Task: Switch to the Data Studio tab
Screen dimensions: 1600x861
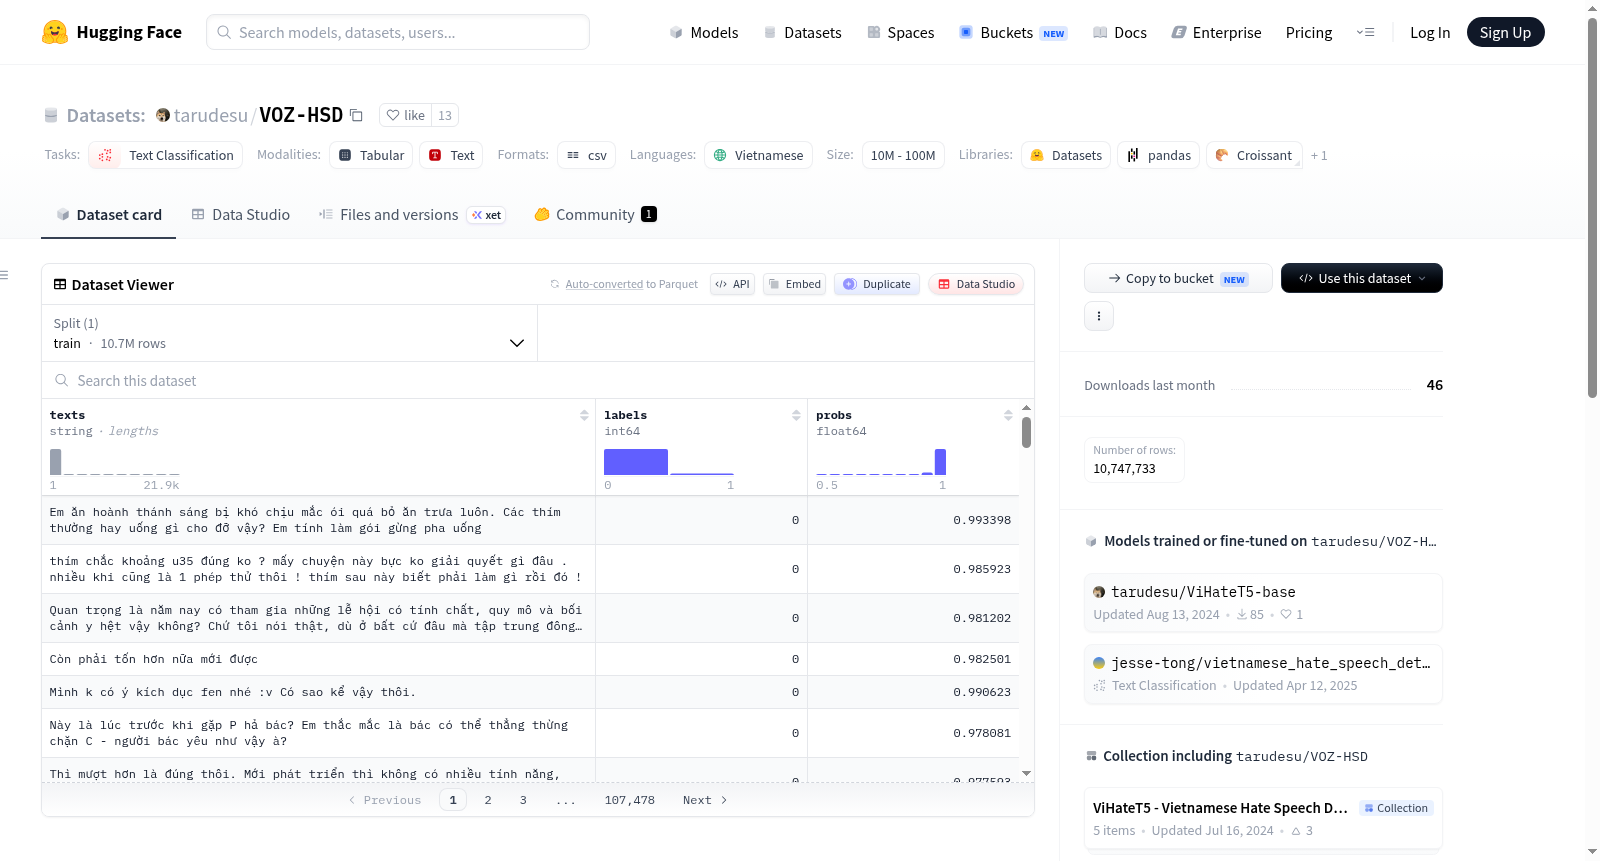Action: (x=241, y=215)
